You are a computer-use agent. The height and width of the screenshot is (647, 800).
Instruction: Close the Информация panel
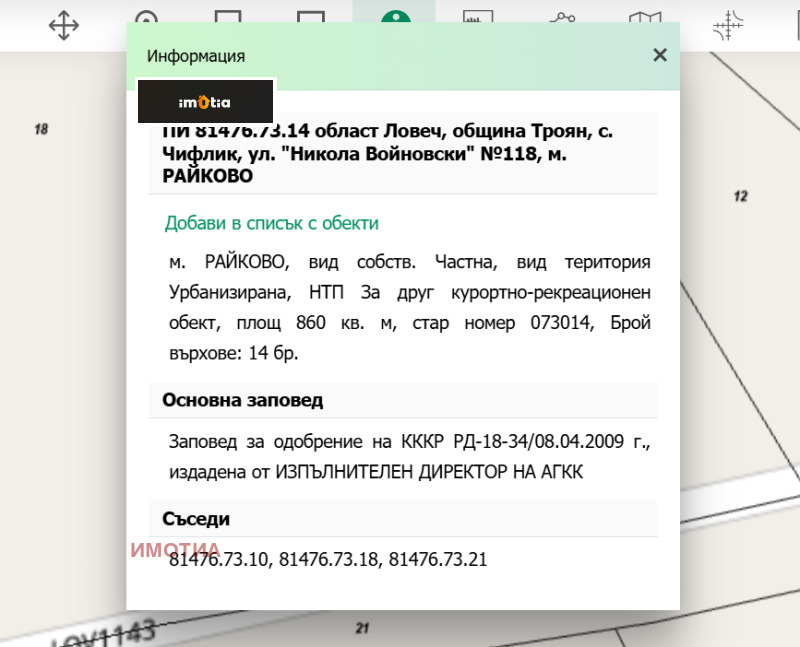coord(659,55)
